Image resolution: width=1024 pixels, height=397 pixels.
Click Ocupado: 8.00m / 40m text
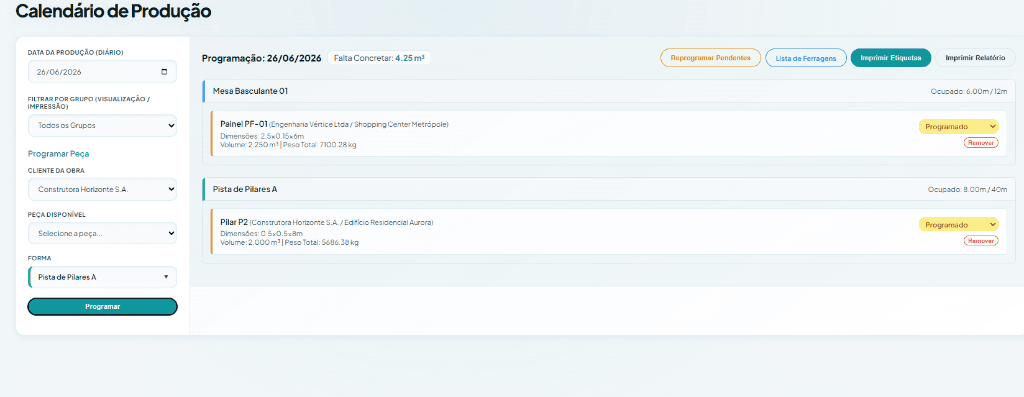tap(968, 189)
